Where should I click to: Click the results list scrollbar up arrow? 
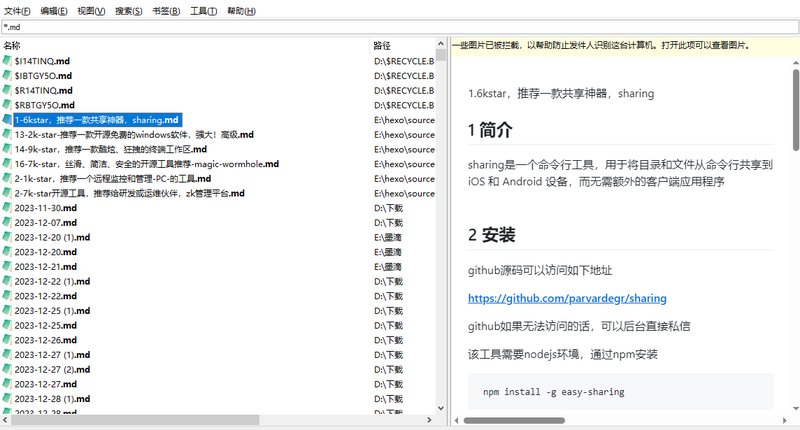[442, 46]
